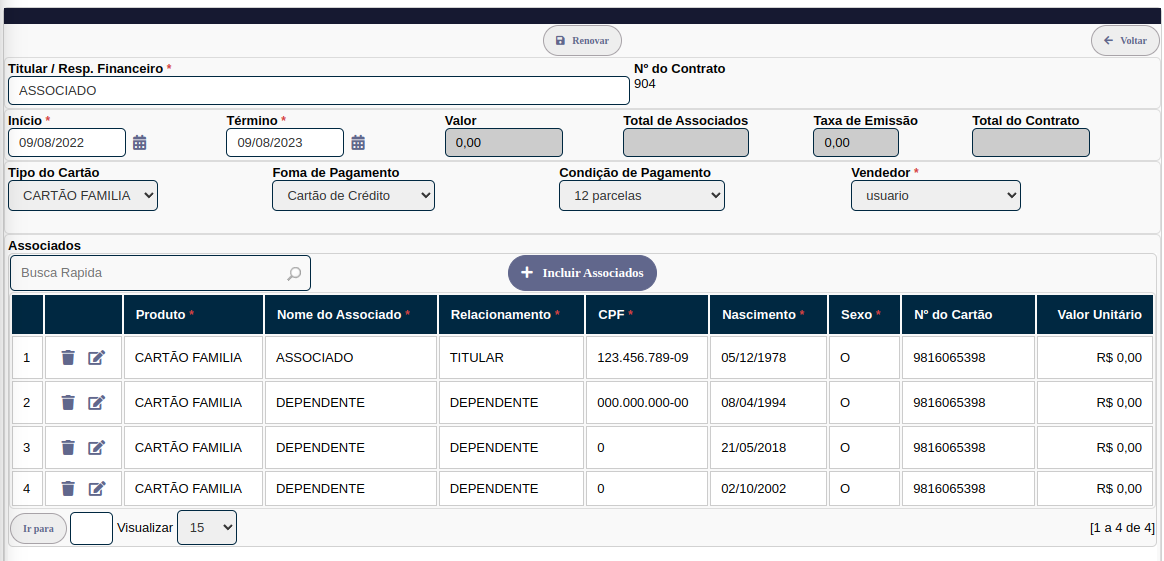The height and width of the screenshot is (561, 1164).
Task: Open the Tipo do Cartão dropdown
Action: click(x=83, y=196)
